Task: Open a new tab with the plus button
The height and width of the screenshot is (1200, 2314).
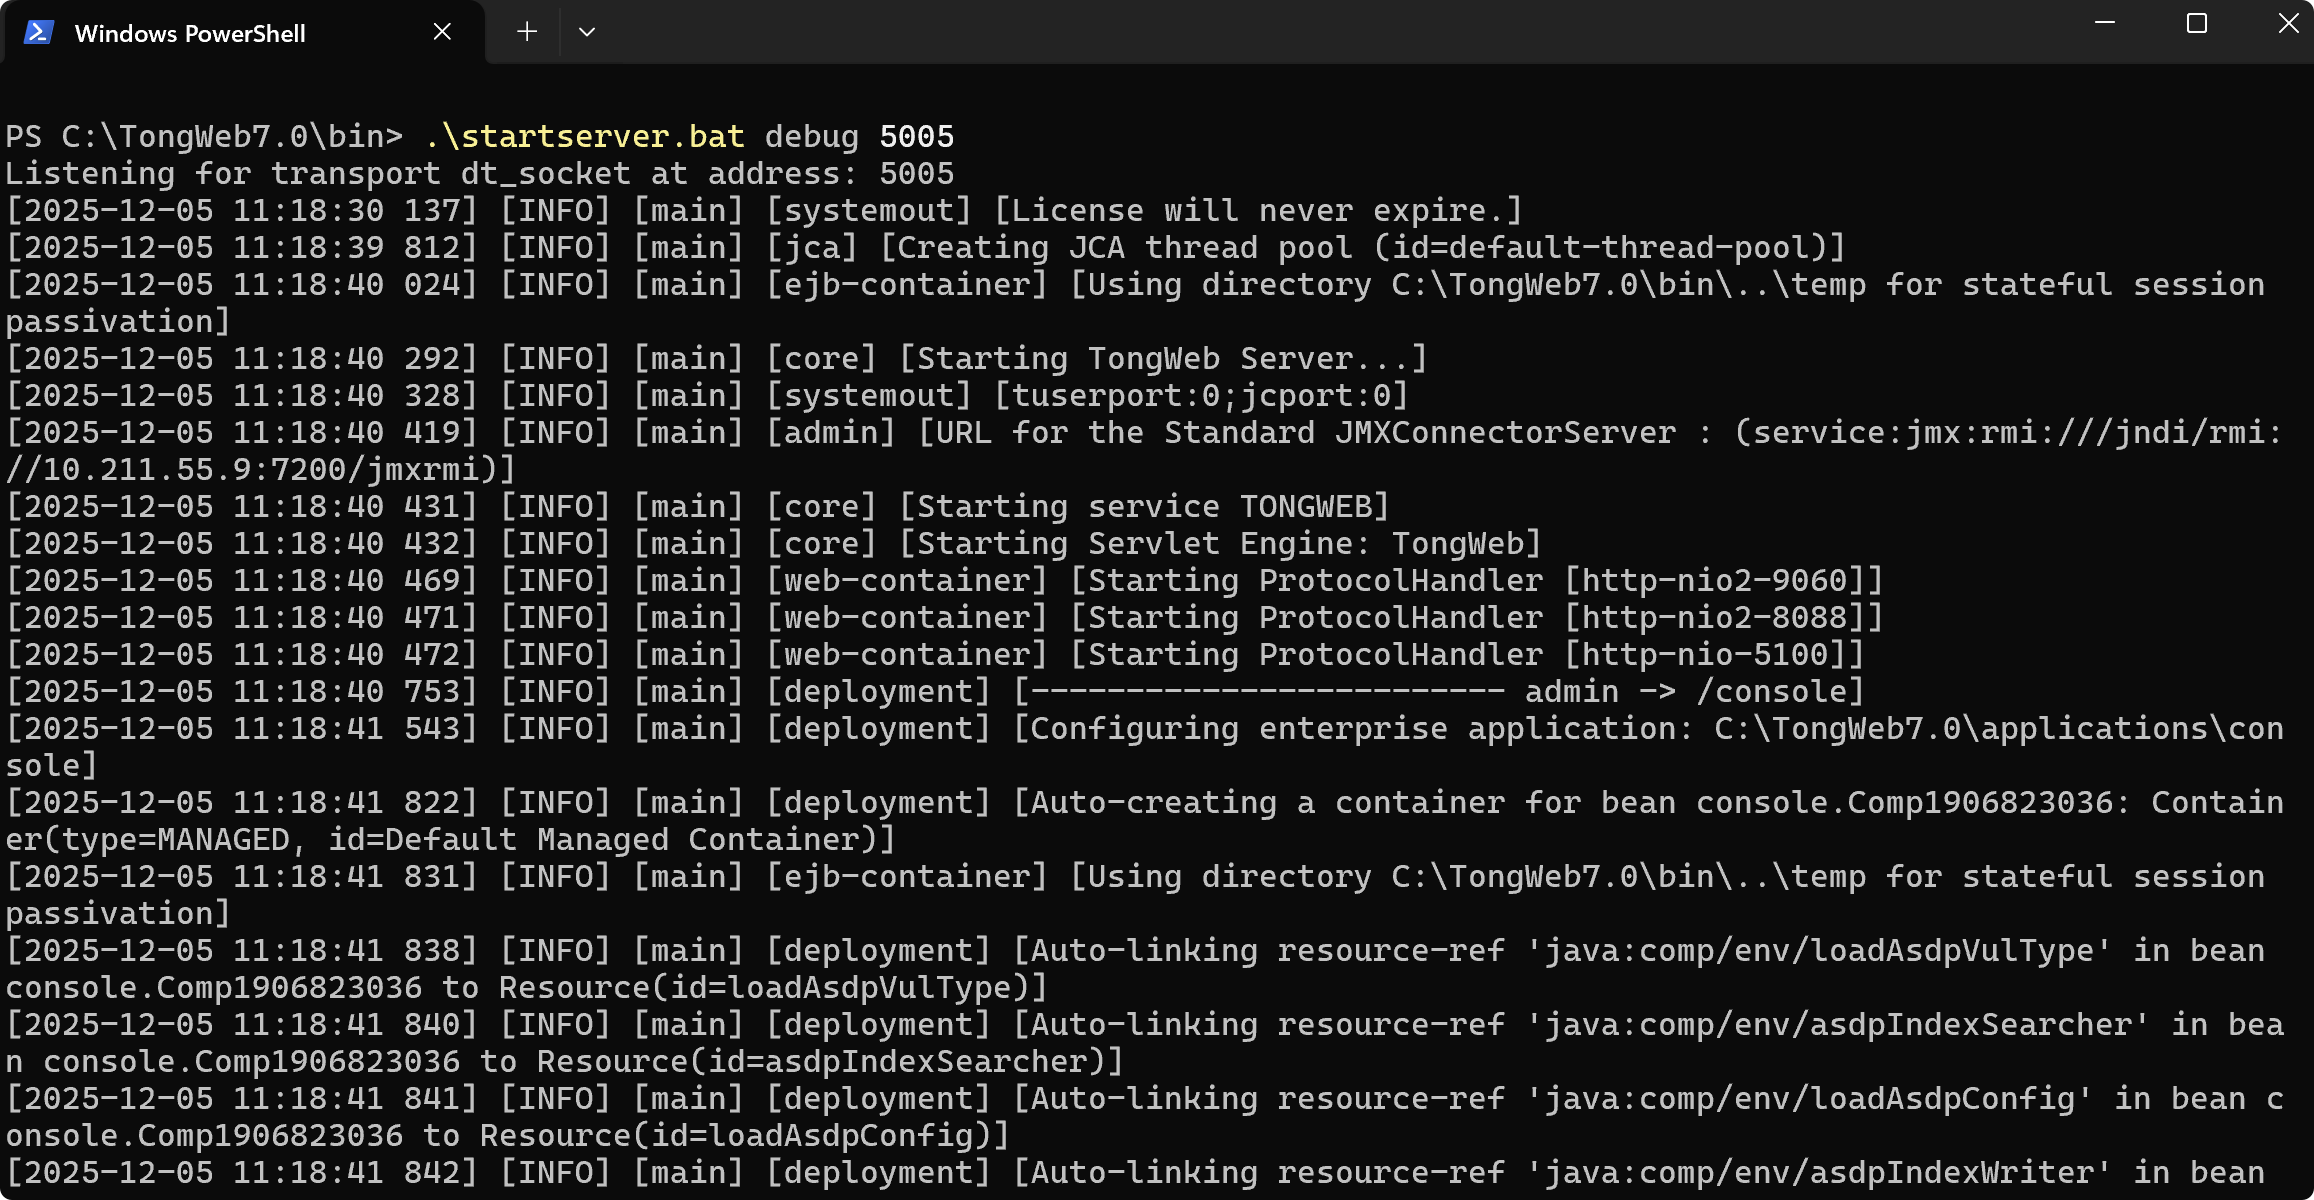Action: pos(527,32)
